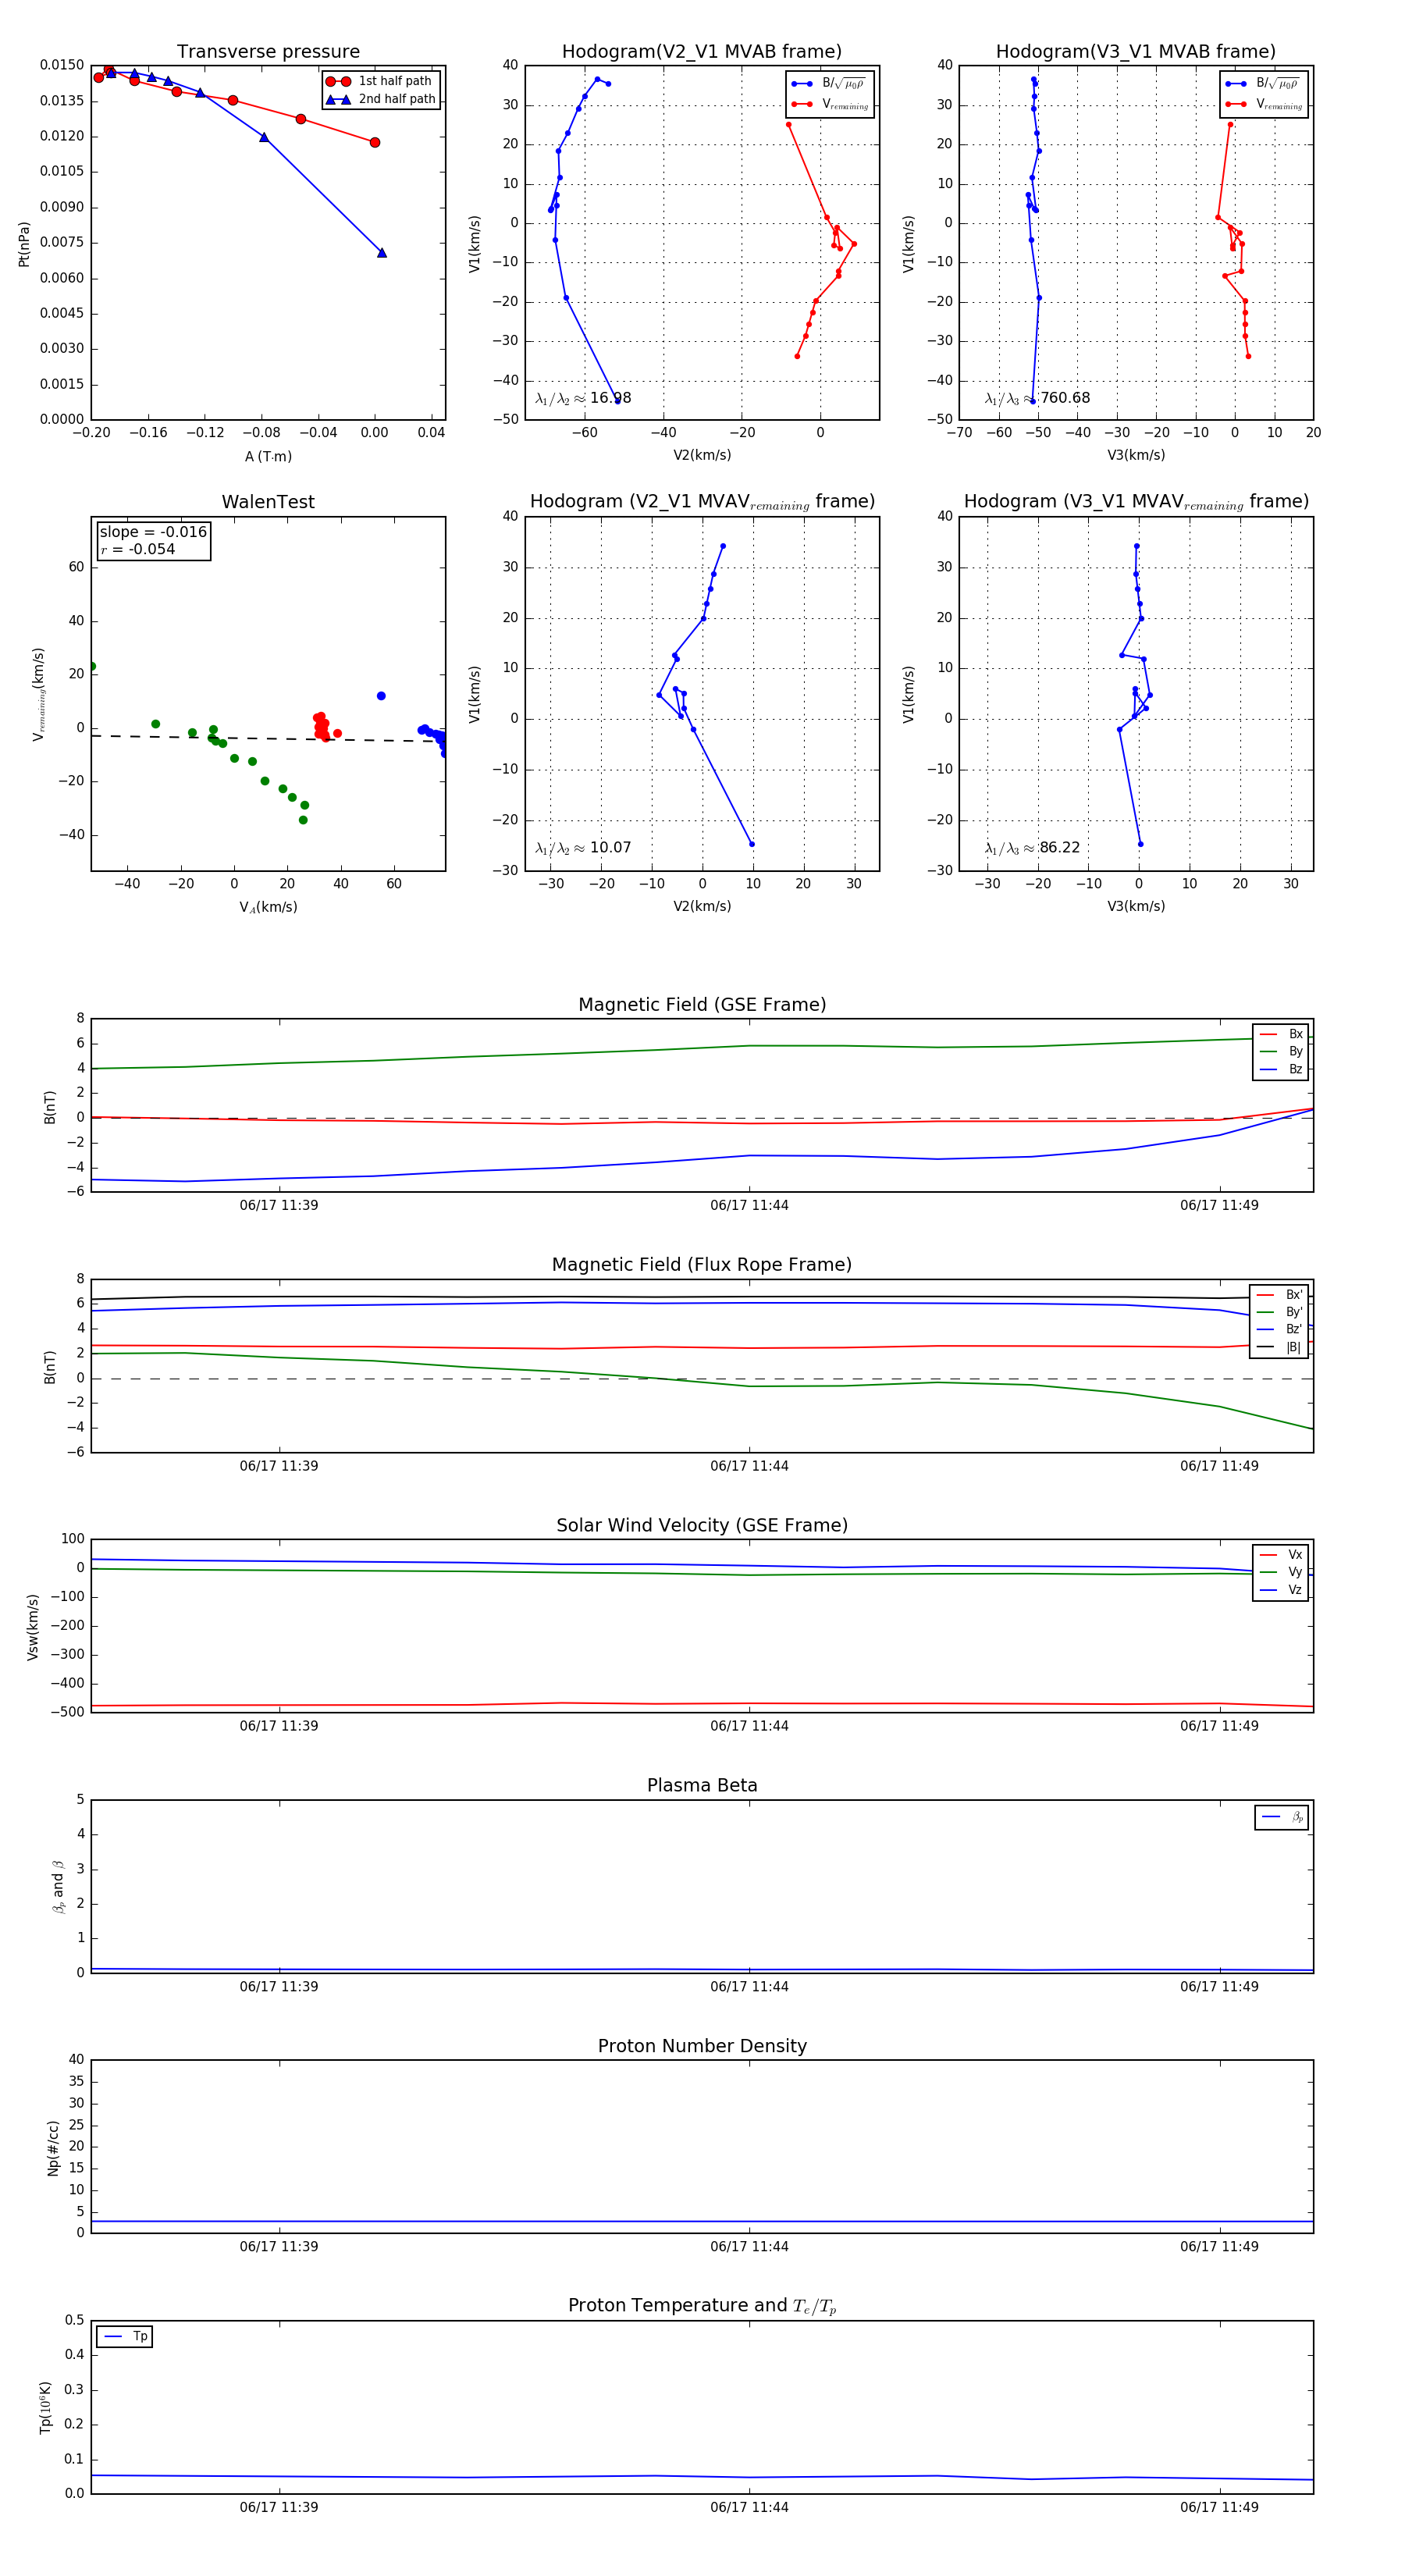Screen dimensions: 1405x2576
Task: Click 'Magnetic Field (GSE Frame)' title
Action: click(x=702, y=1005)
